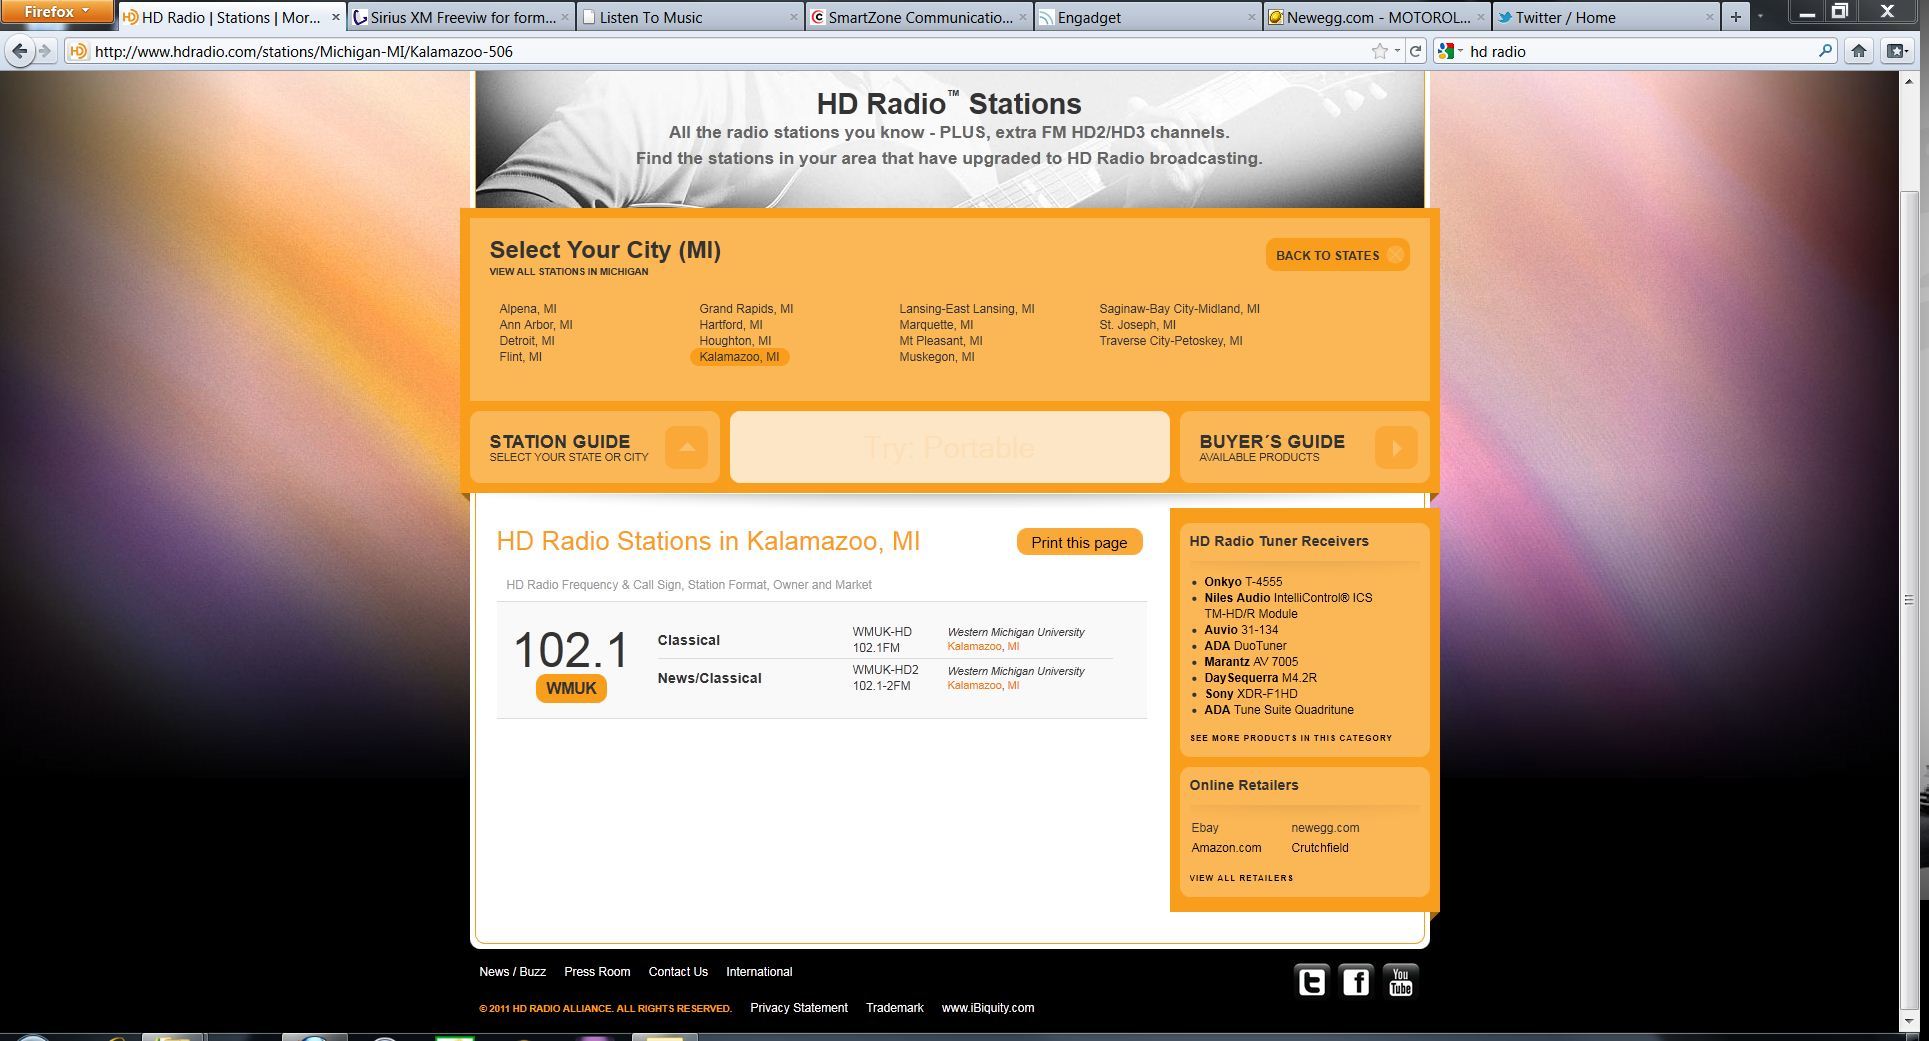Screen dimensions: 1929x1041
Task: Open the YouTube icon in footer
Action: click(1400, 982)
